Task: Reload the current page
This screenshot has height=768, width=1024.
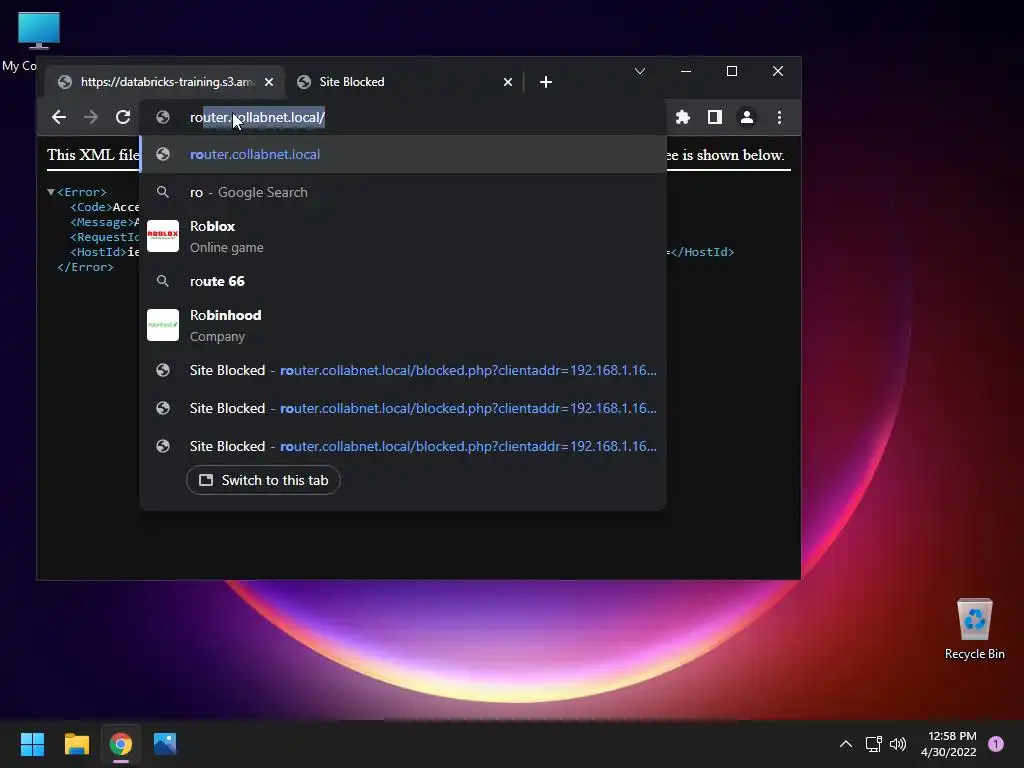Action: coord(123,117)
